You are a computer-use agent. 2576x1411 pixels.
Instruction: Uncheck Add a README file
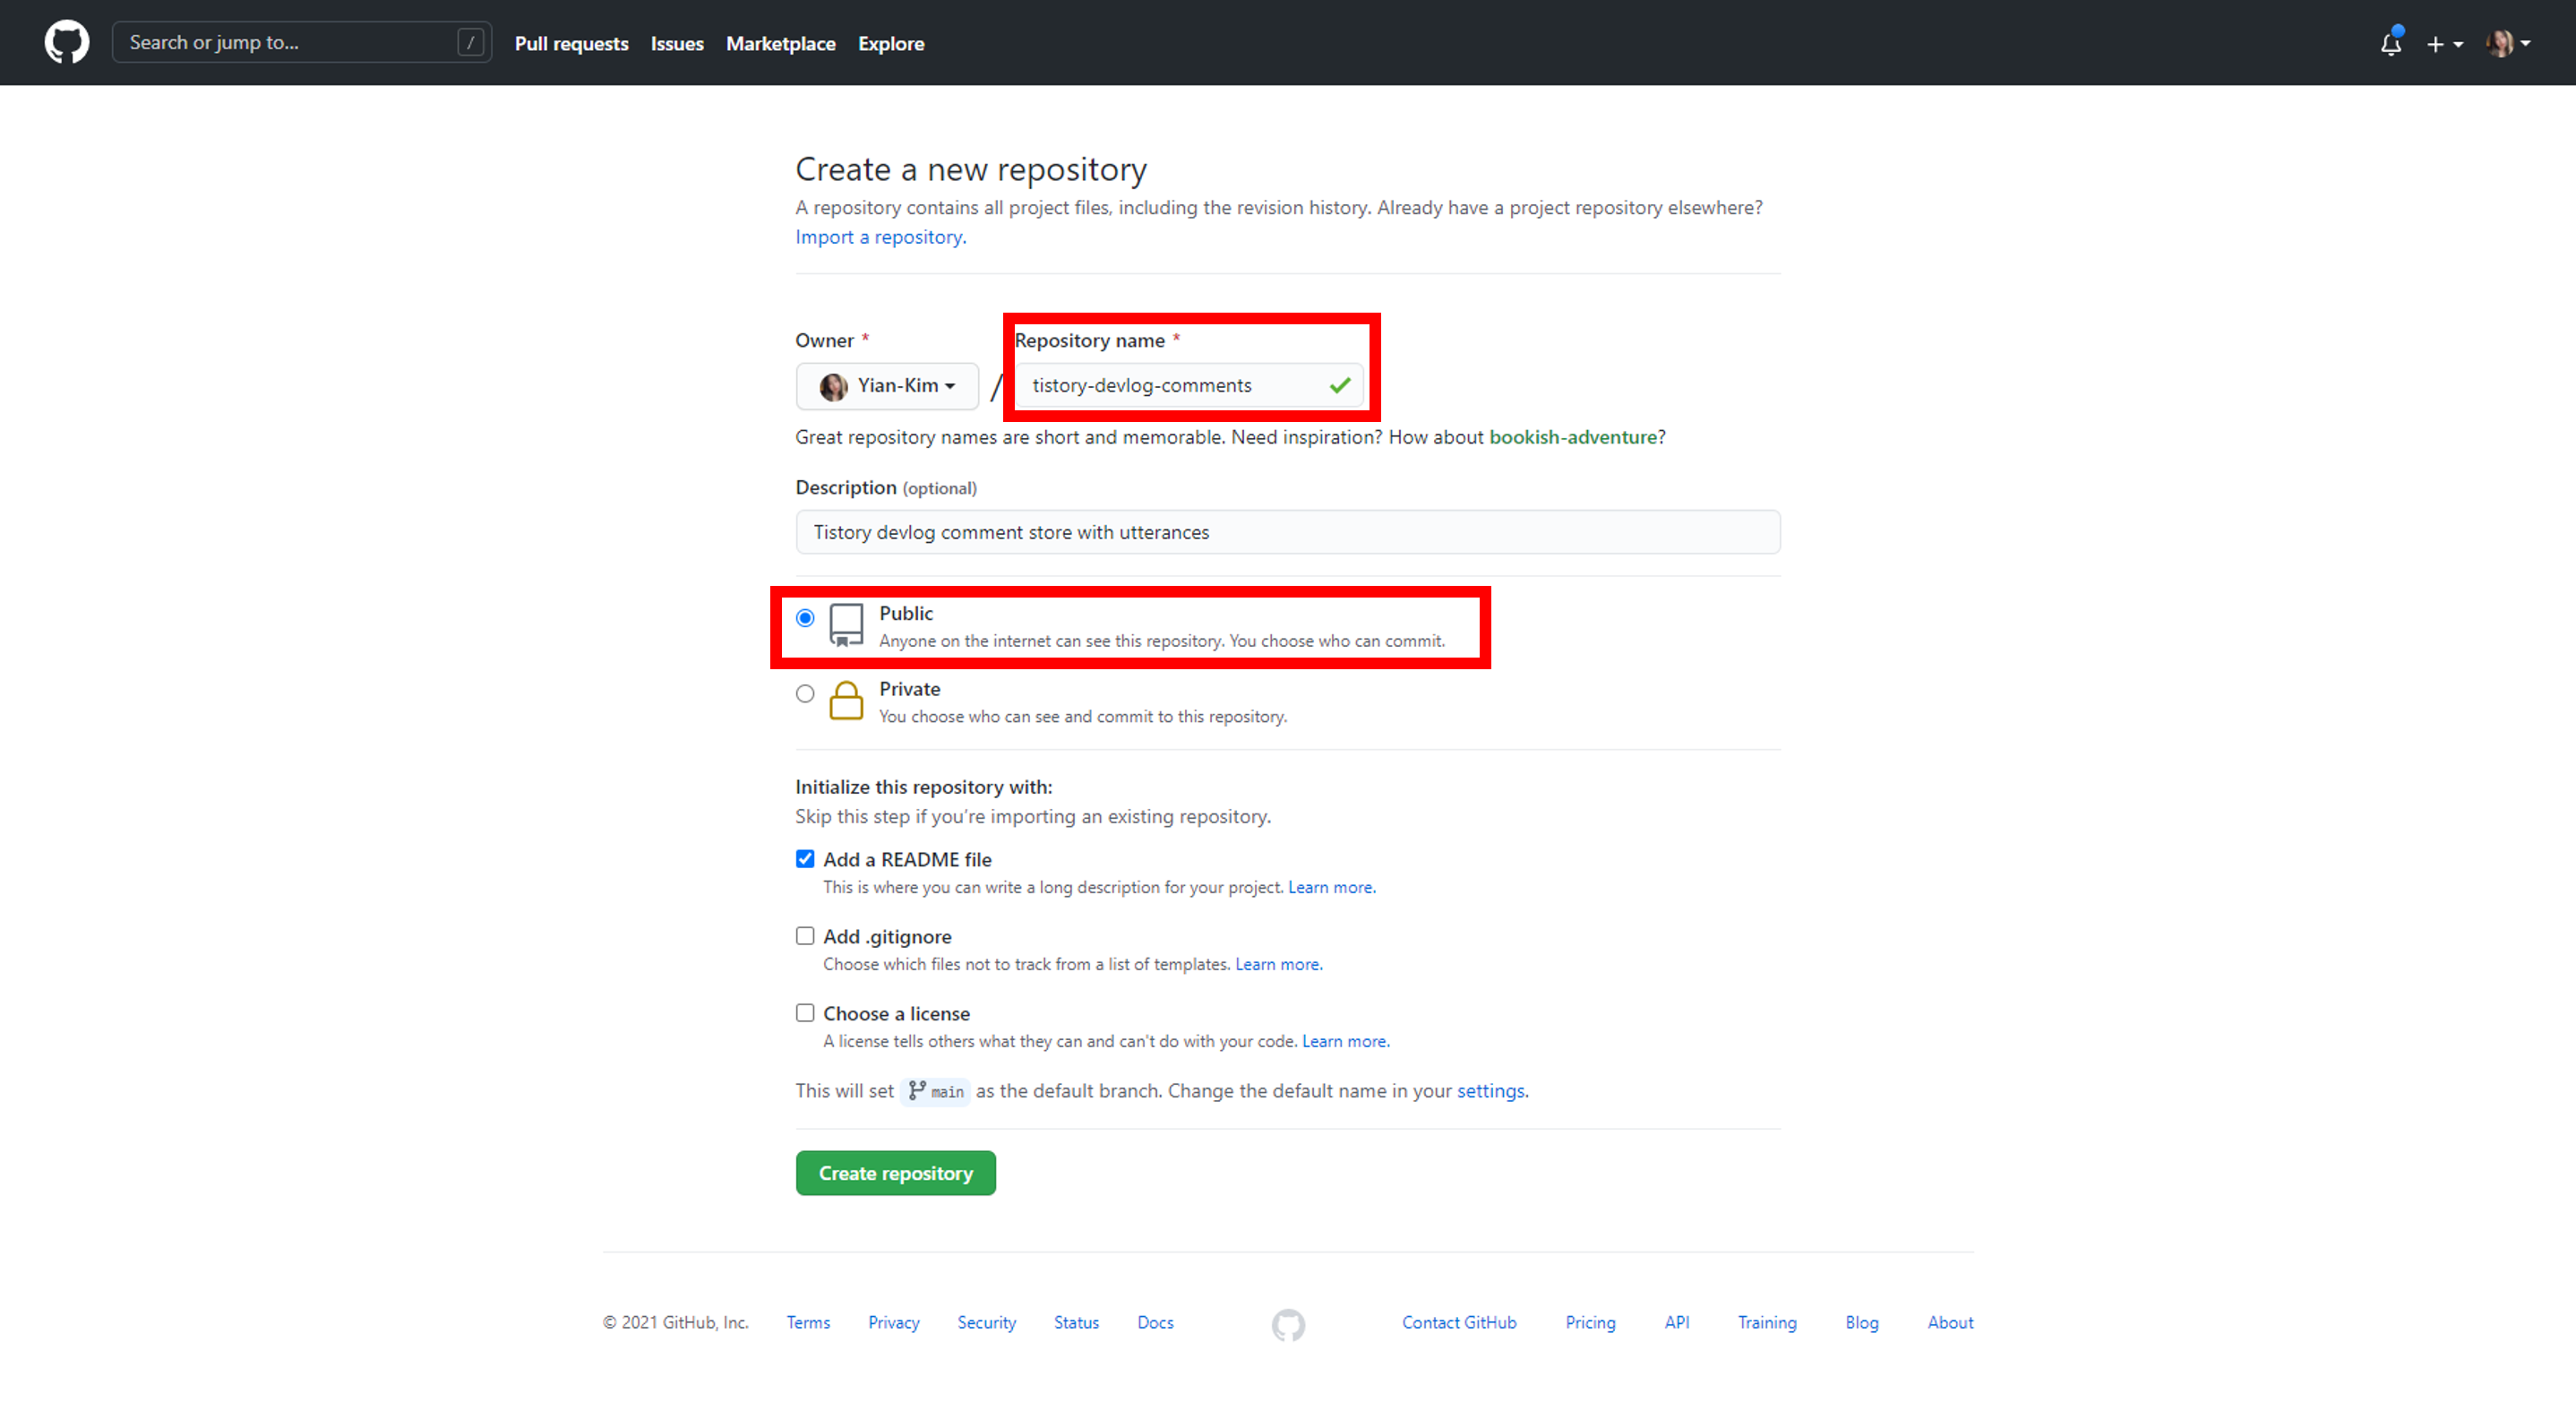coord(805,859)
